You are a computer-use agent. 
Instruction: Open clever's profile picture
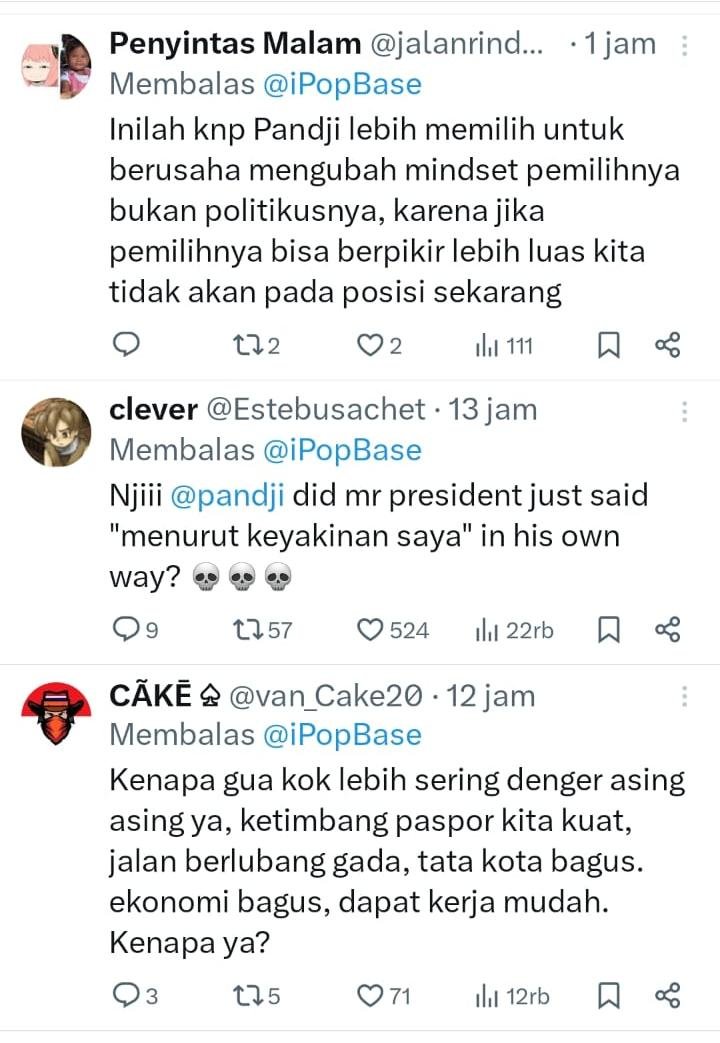click(x=56, y=431)
